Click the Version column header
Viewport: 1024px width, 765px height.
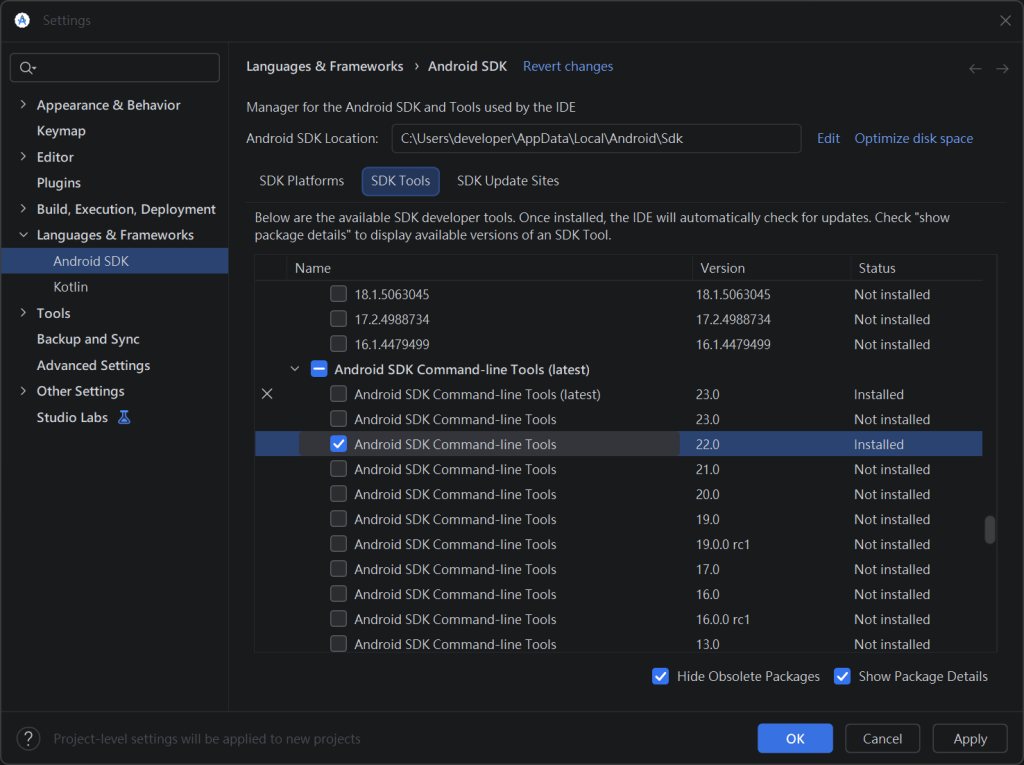[x=771, y=268]
